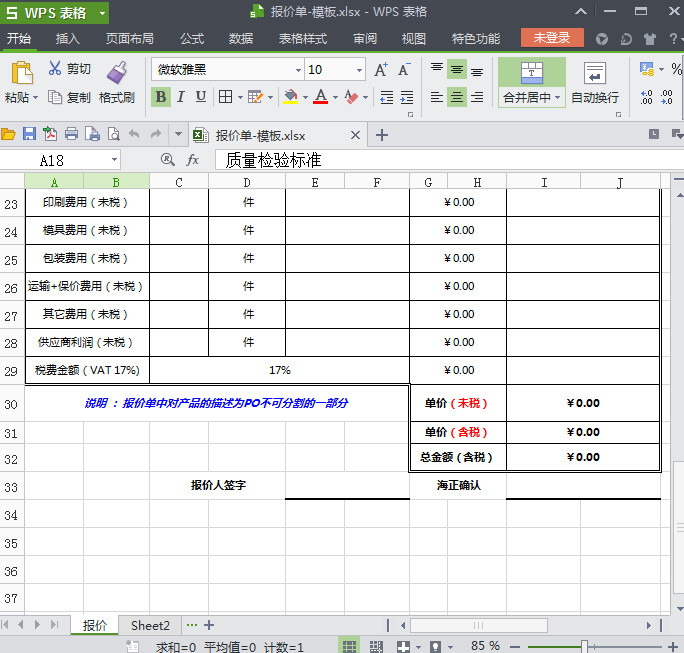Viewport: 684px width, 653px height.
Task: Open file with folder icon
Action: coord(8,134)
